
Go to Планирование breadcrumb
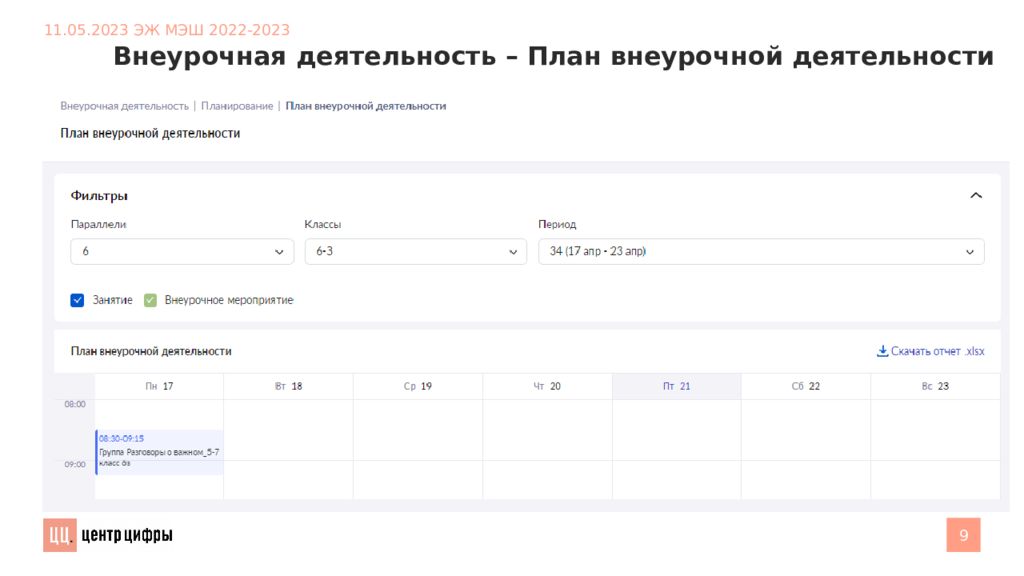pos(237,106)
